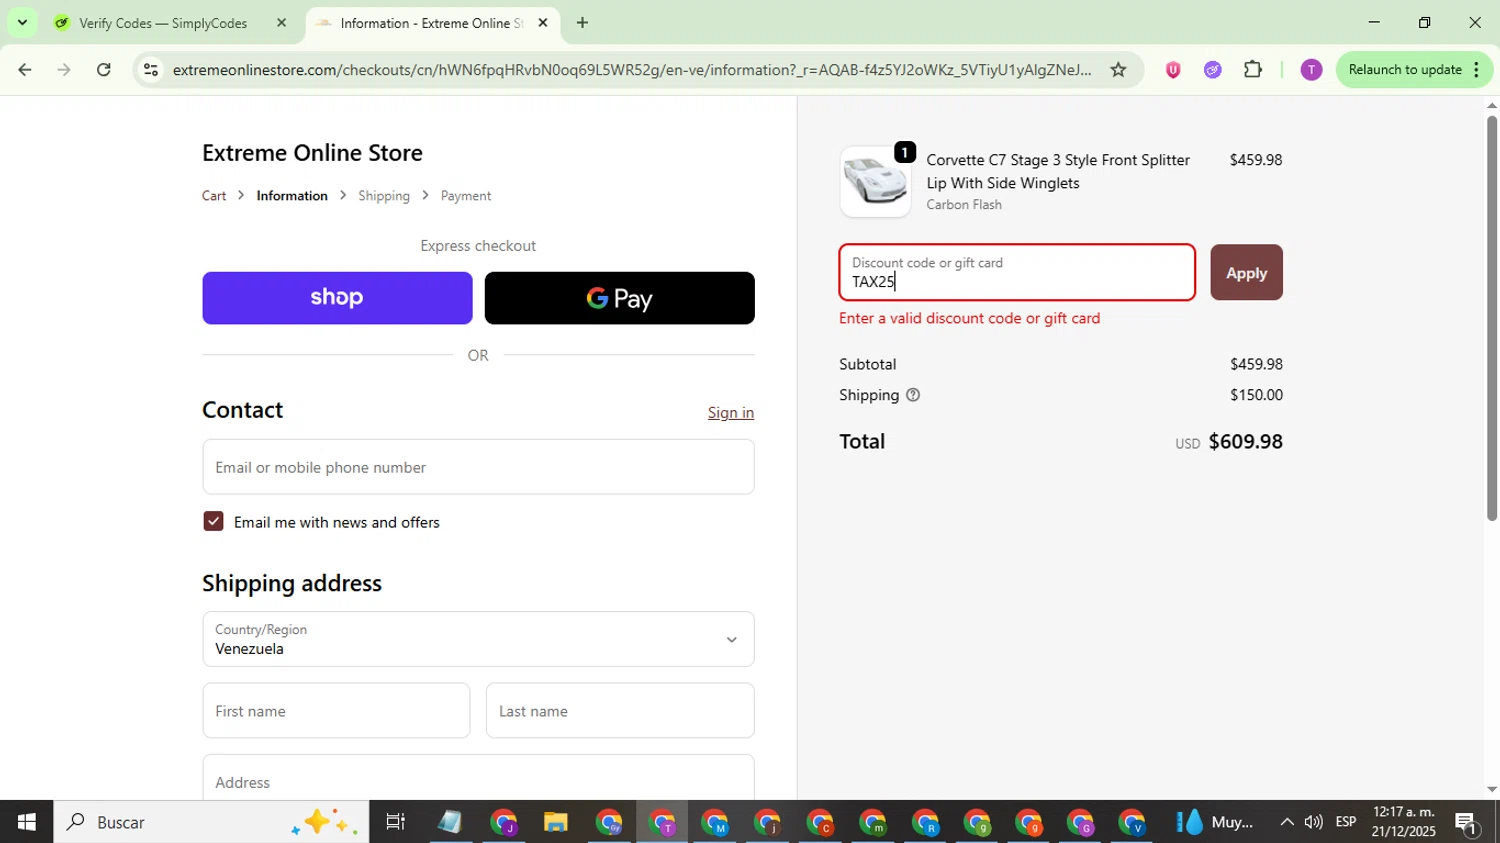Switch to Verify Codes SimplyCodes tab
Viewport: 1500px width, 843px height.
[x=165, y=23]
